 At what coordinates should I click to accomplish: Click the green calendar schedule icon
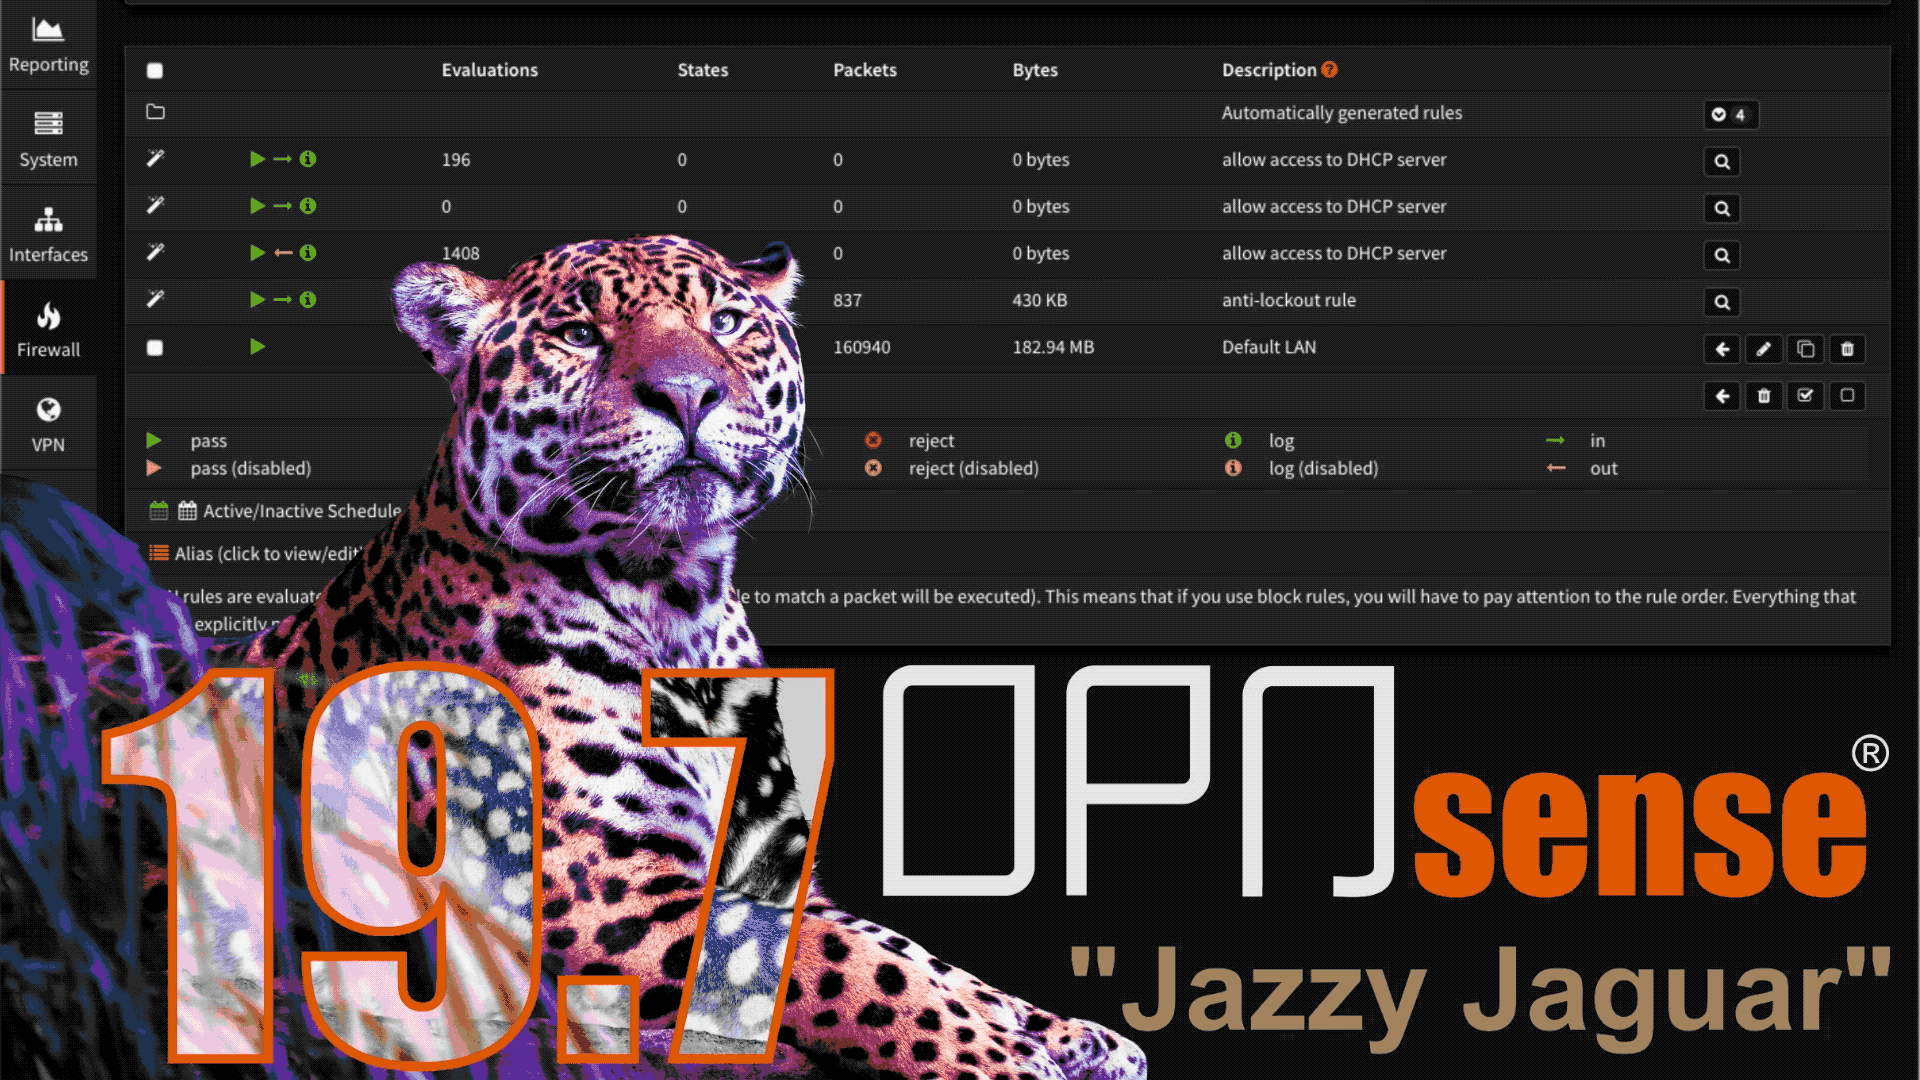[158, 511]
